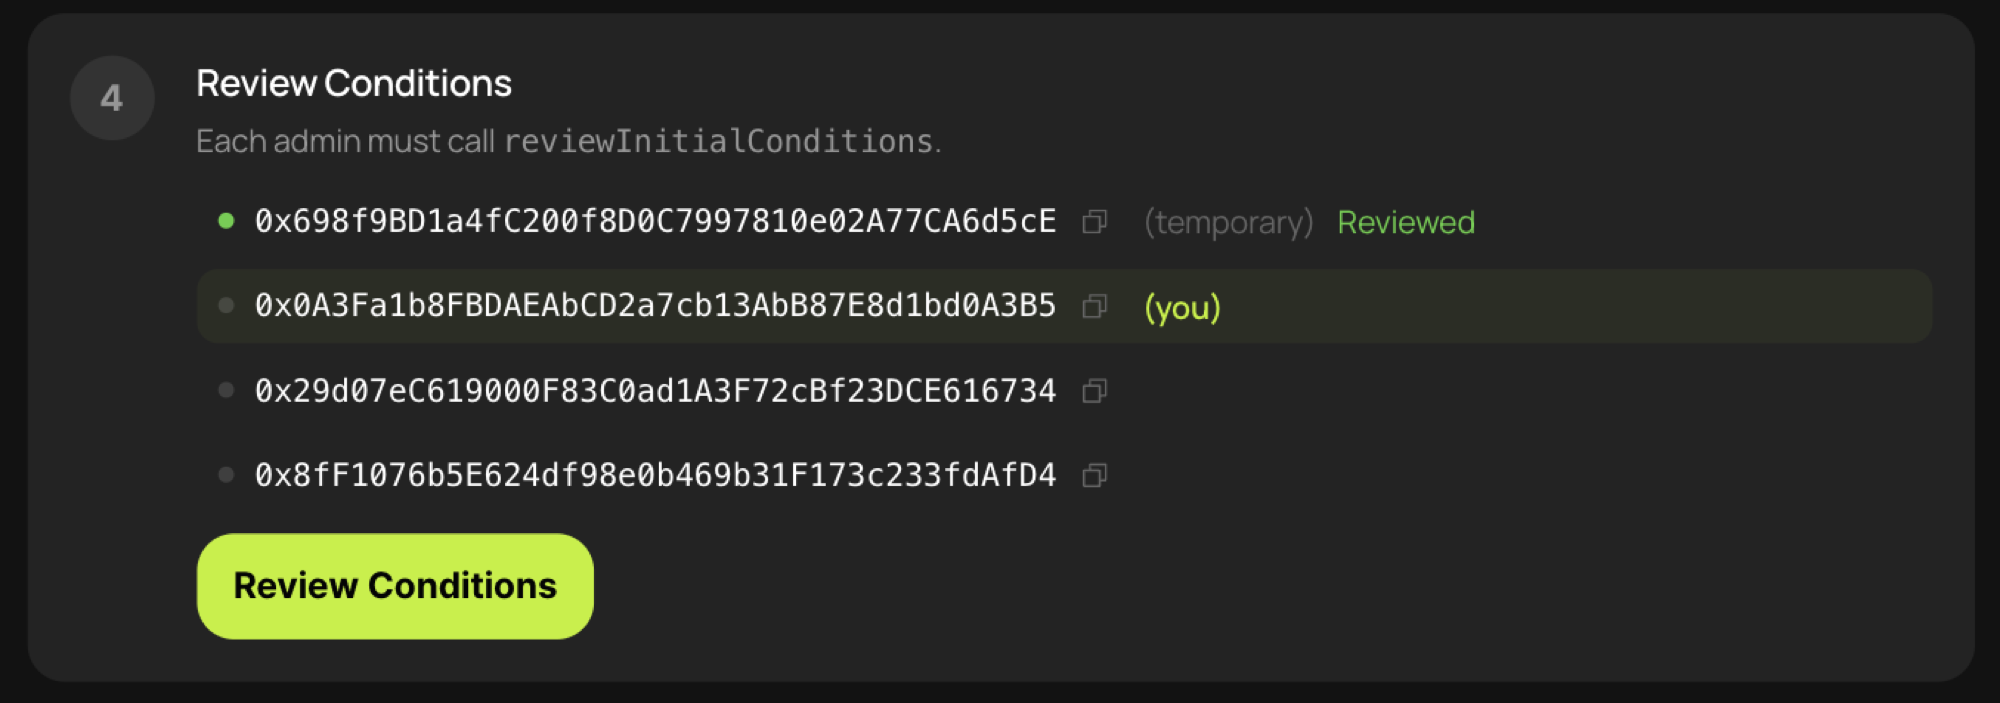Click the green Reviewed status label
2000x703 pixels.
[x=1405, y=222]
